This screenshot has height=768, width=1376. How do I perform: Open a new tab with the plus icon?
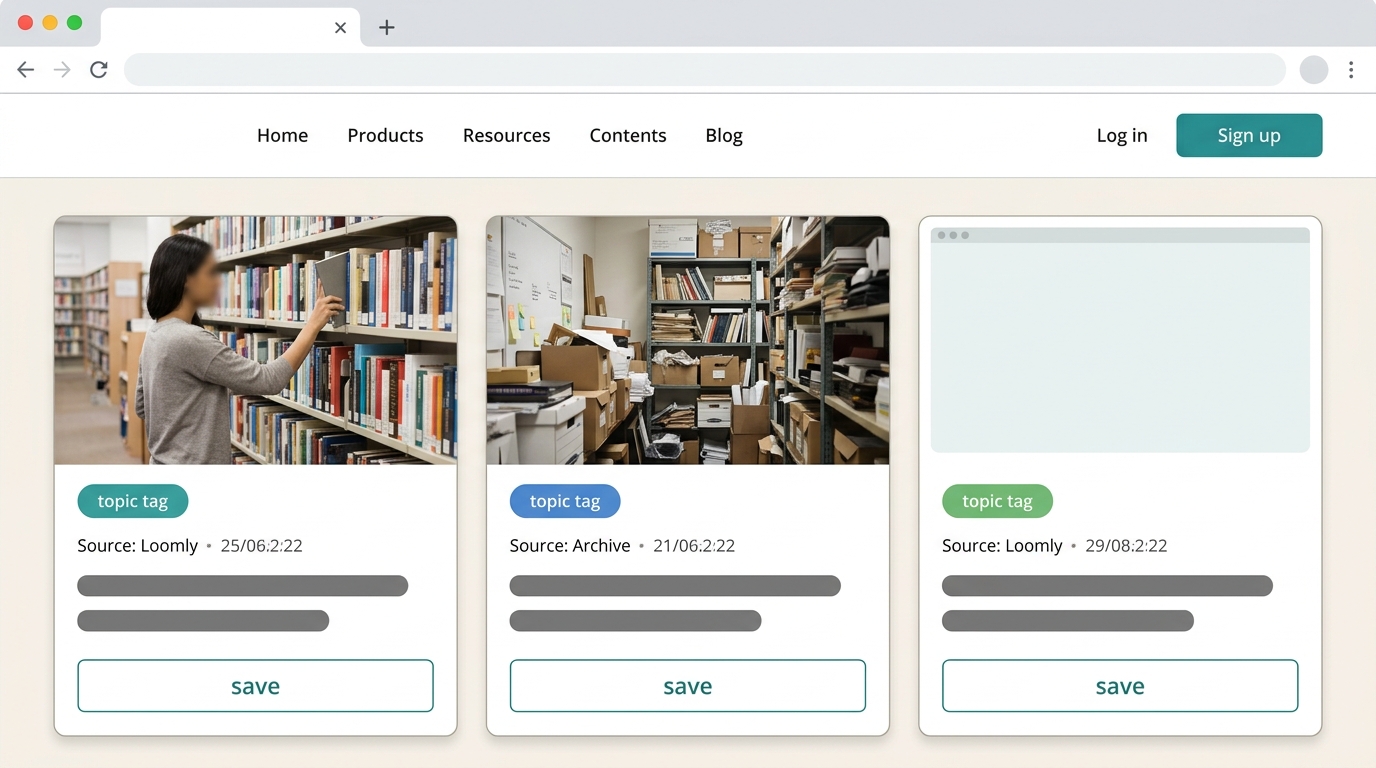point(387,27)
